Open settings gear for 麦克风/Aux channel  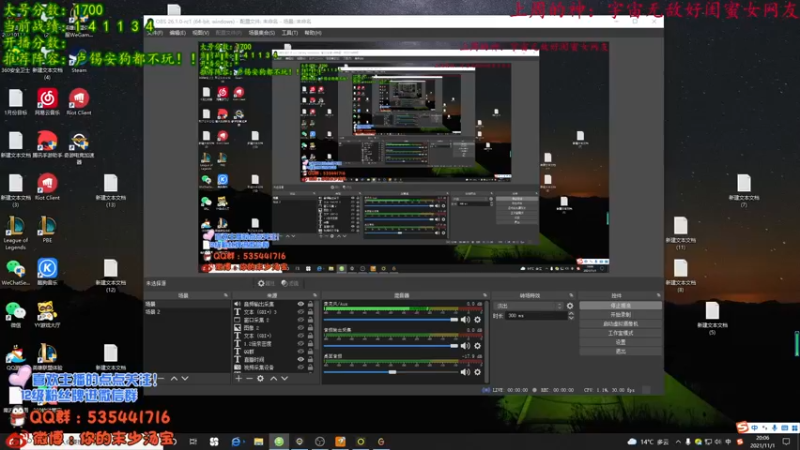[x=478, y=320]
